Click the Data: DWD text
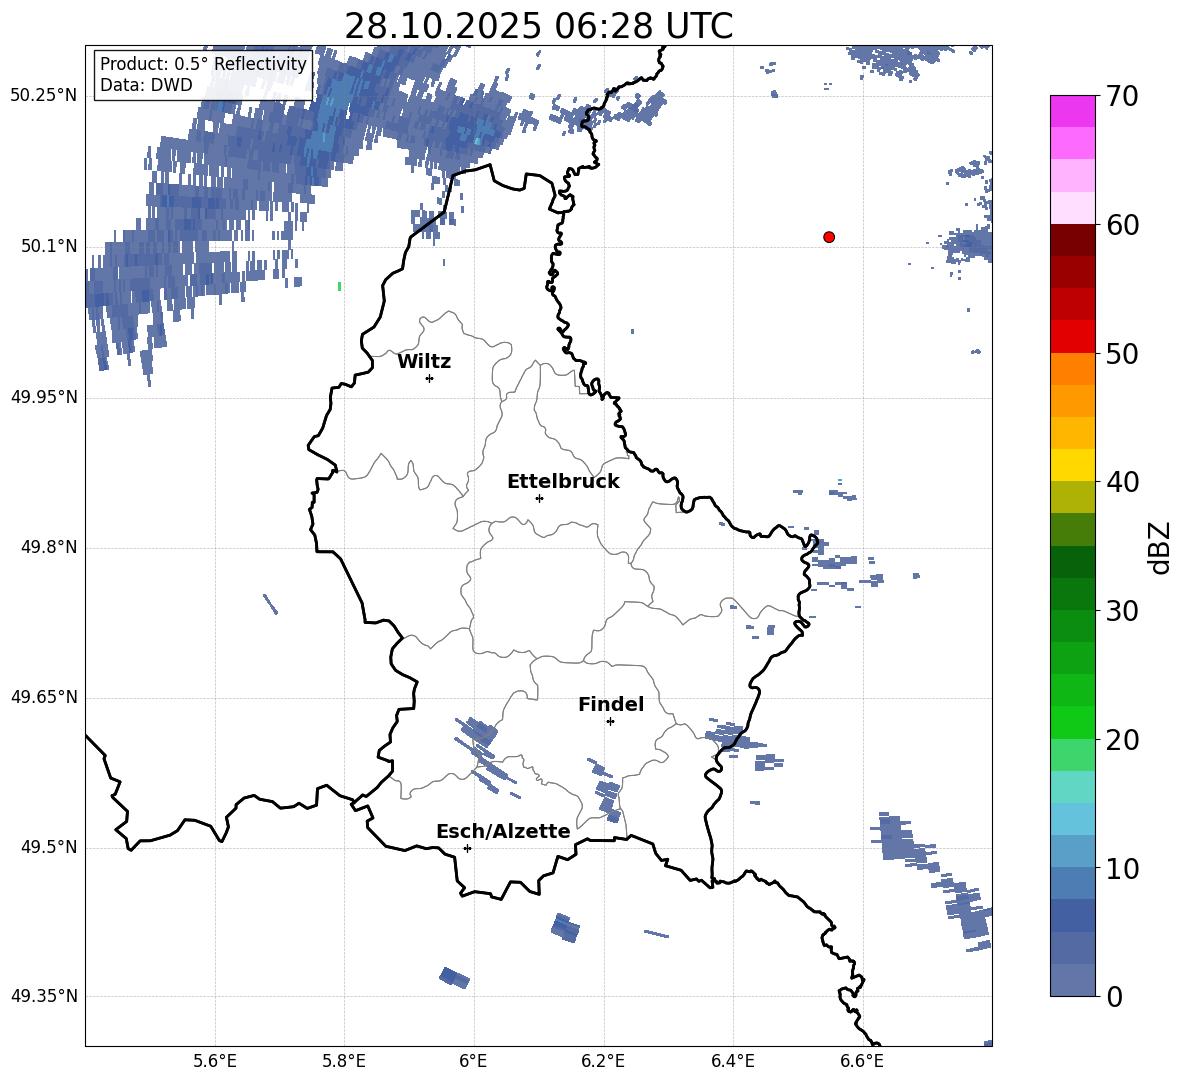1184x1081 pixels. (x=146, y=85)
